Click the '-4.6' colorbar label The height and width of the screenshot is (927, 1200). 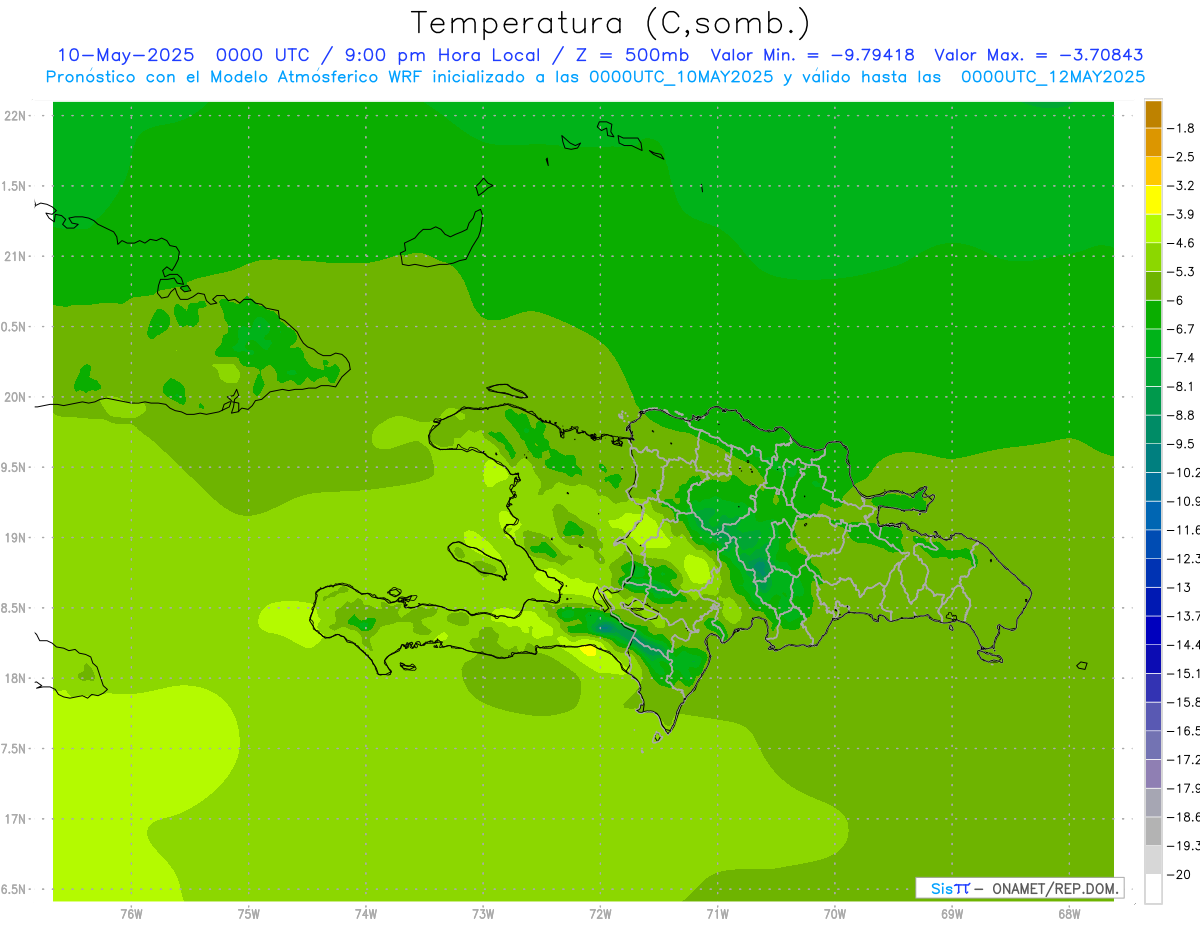coord(1182,243)
